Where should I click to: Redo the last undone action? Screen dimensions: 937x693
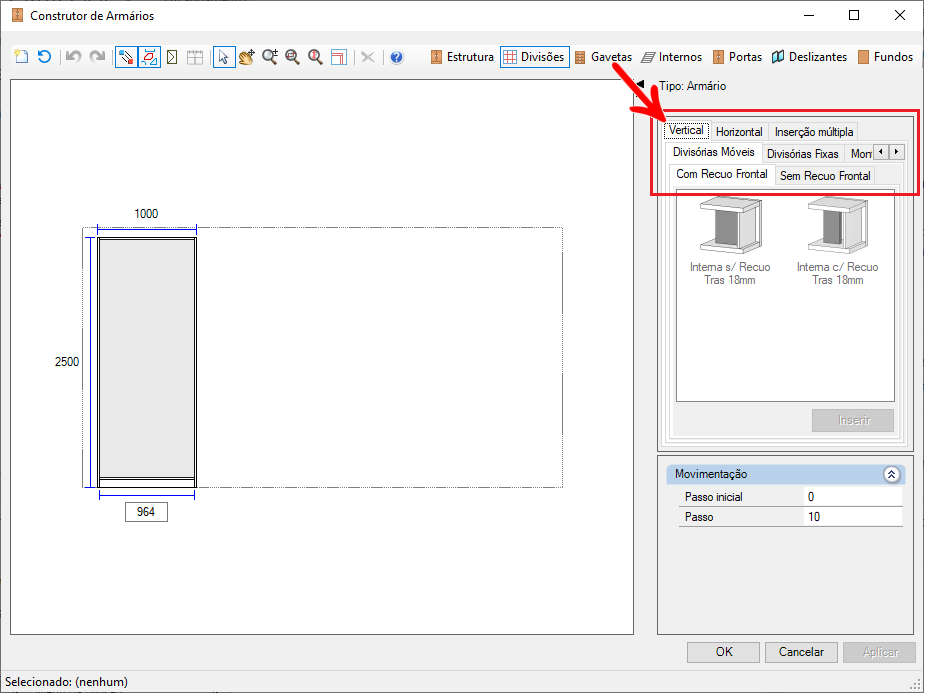[x=97, y=57]
